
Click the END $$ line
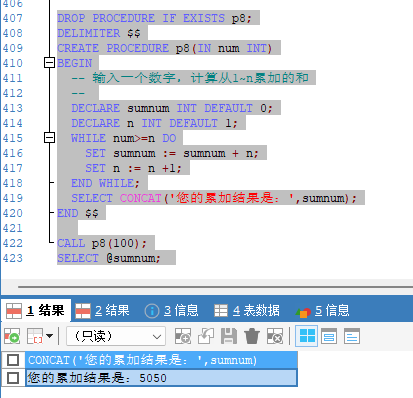point(78,213)
